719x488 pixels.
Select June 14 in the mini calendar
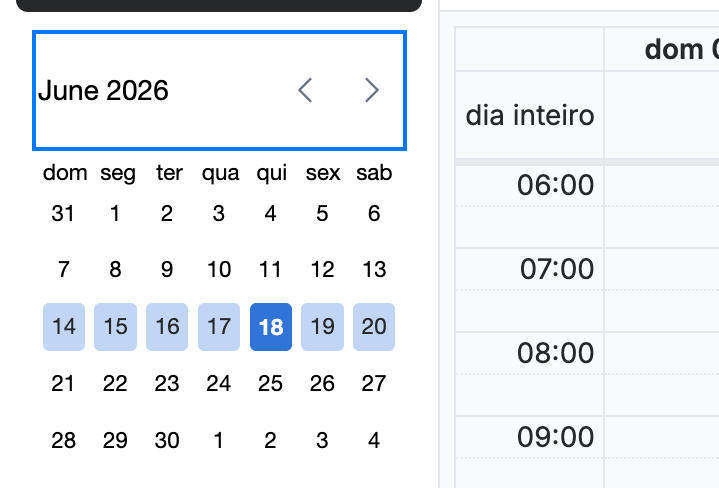[64, 327]
